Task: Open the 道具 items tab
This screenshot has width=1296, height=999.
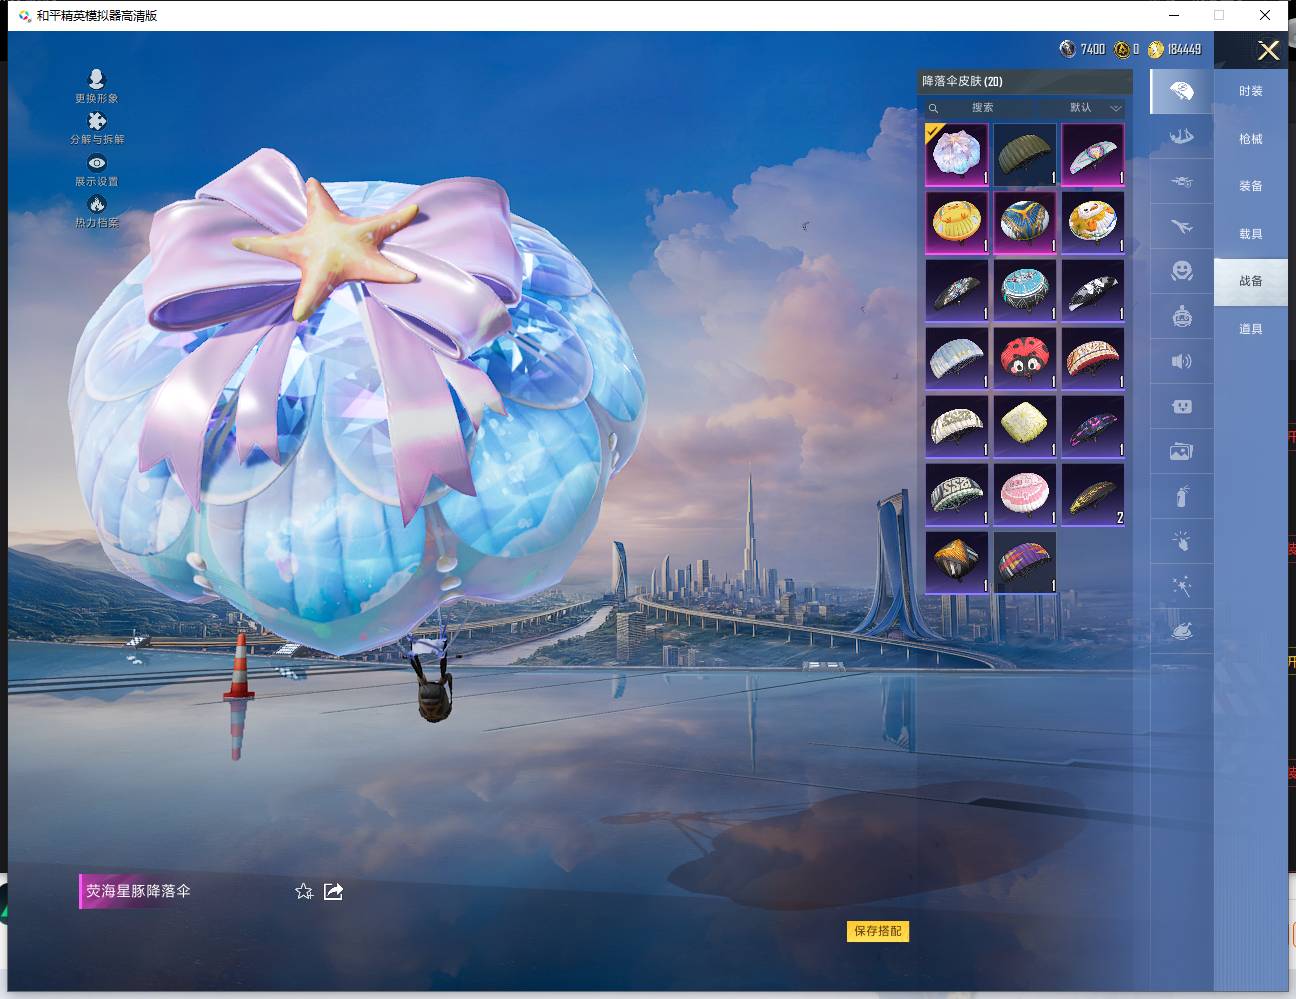Action: pos(1250,329)
